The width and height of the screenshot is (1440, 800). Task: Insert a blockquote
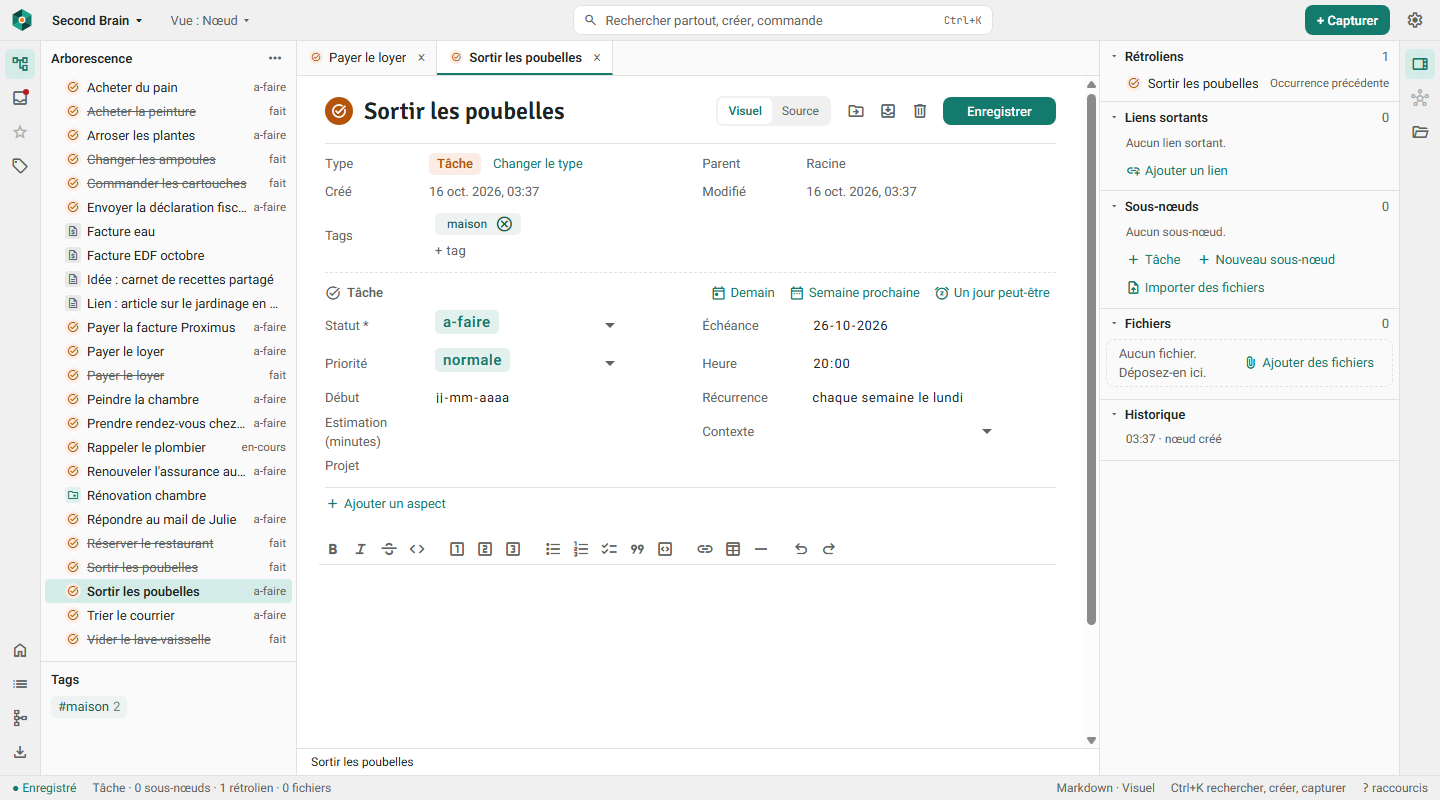click(x=637, y=549)
